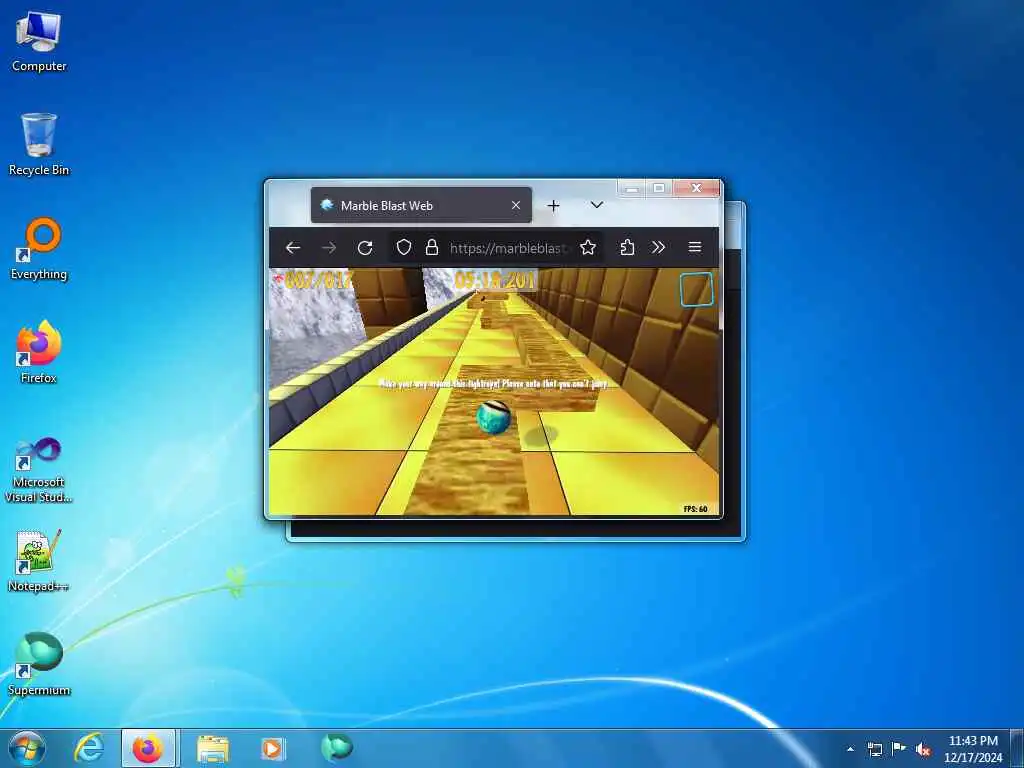The width and height of the screenshot is (1024, 768).
Task: Click the muted volume speaker tray icon
Action: 923,749
